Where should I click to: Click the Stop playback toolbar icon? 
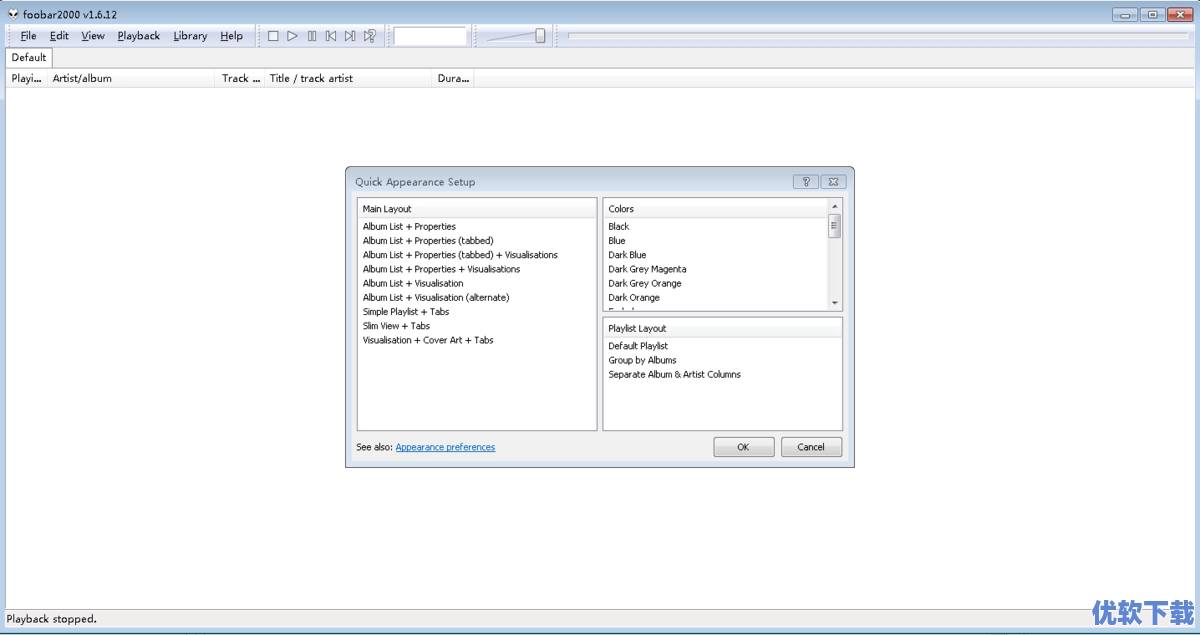pos(273,36)
